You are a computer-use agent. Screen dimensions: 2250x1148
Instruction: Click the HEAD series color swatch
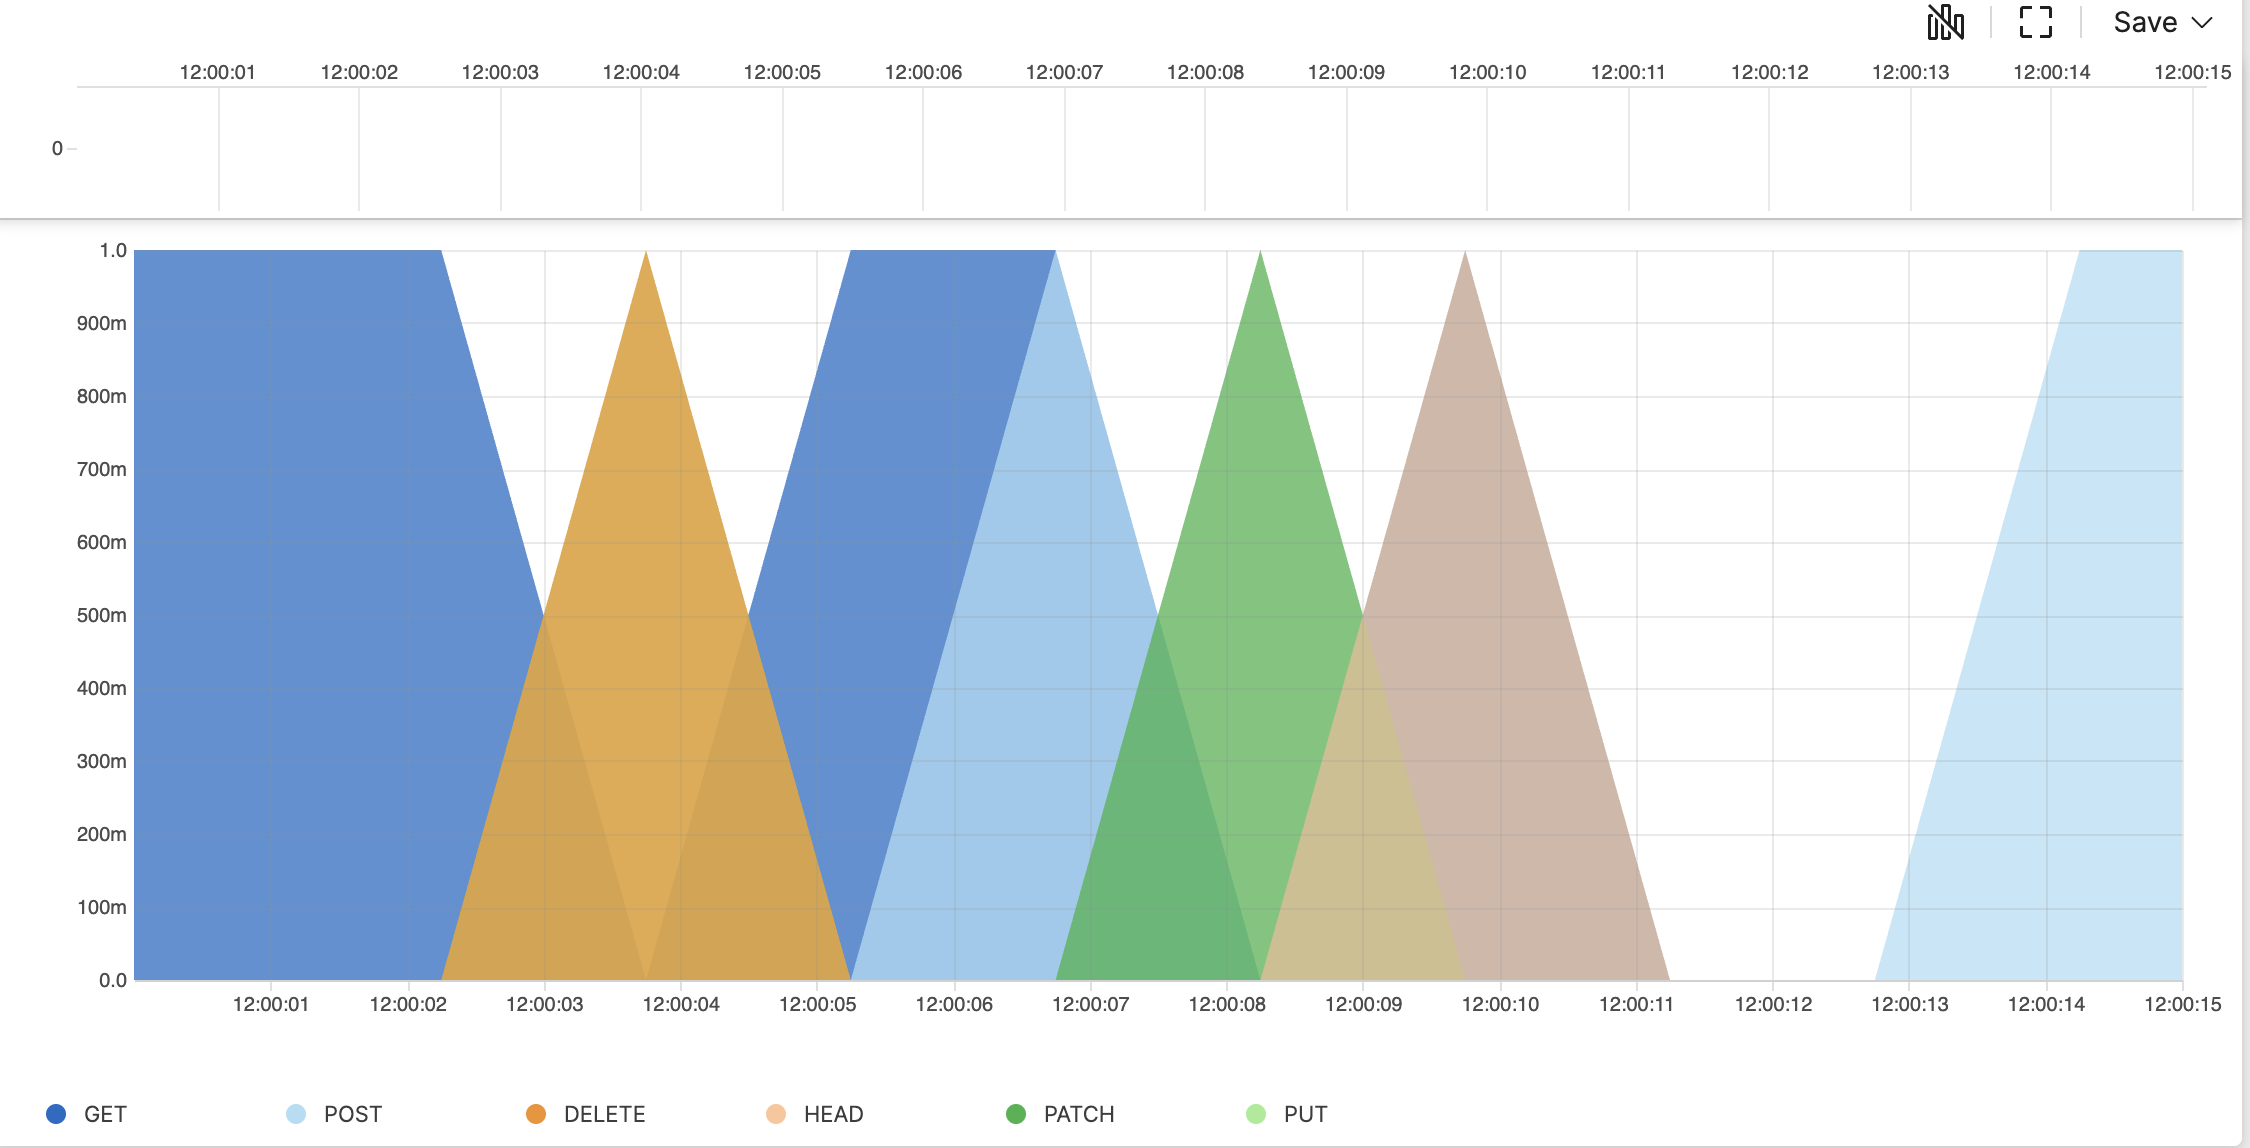775,1113
